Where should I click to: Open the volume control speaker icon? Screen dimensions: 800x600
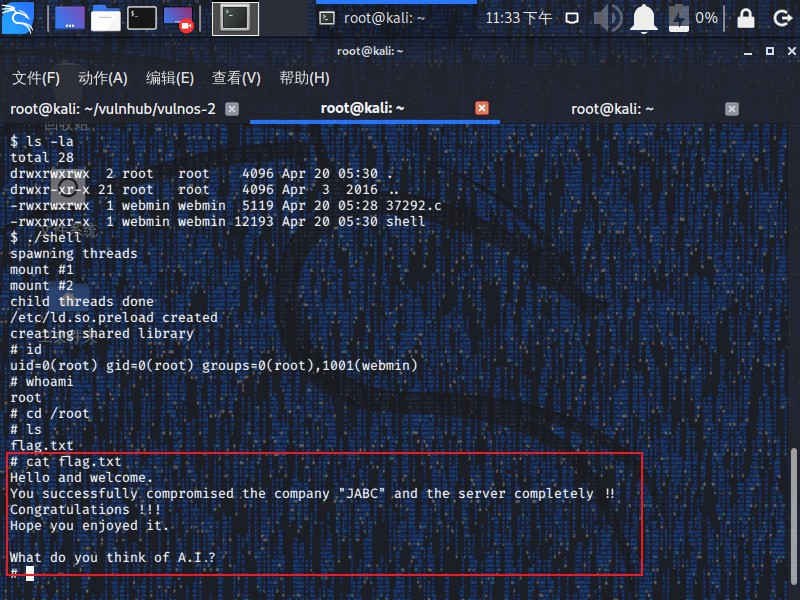608,18
